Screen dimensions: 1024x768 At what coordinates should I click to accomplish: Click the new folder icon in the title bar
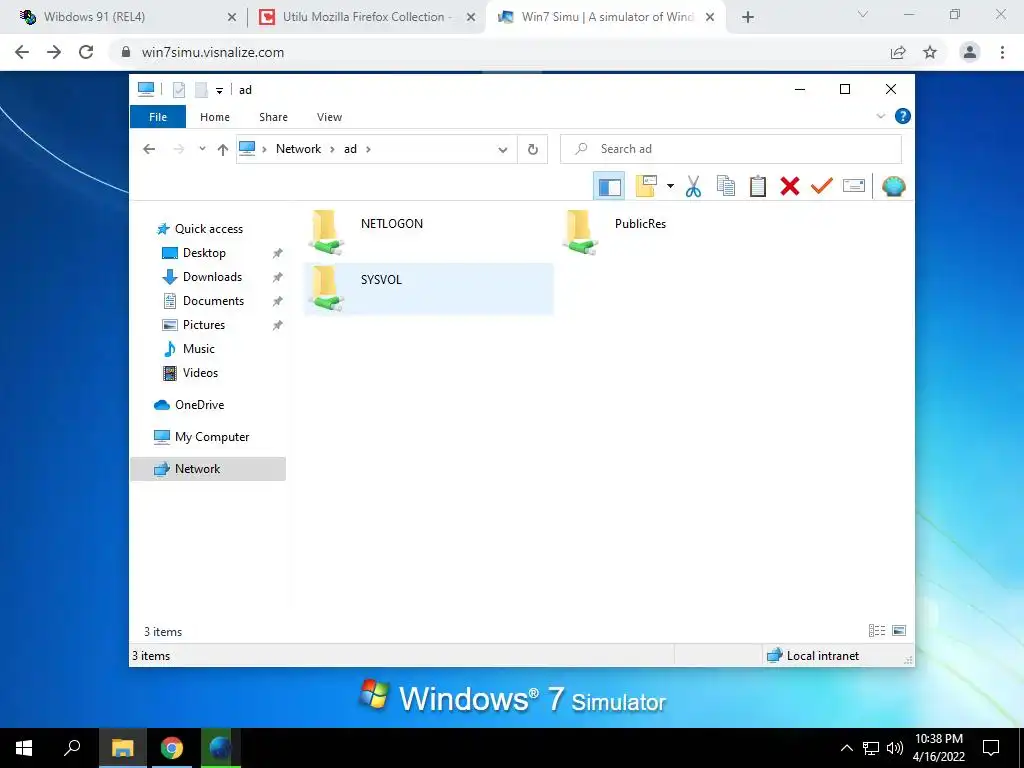coord(201,89)
